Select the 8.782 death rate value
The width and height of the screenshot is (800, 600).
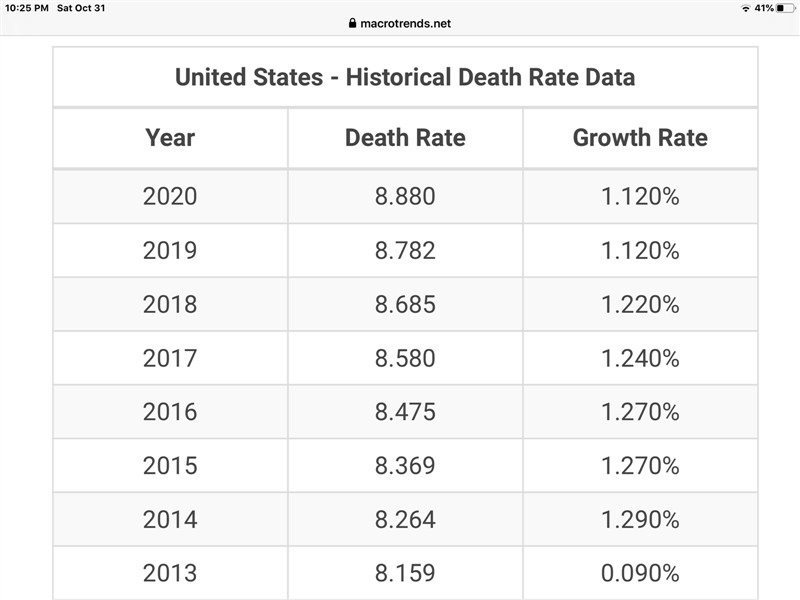[x=405, y=250]
